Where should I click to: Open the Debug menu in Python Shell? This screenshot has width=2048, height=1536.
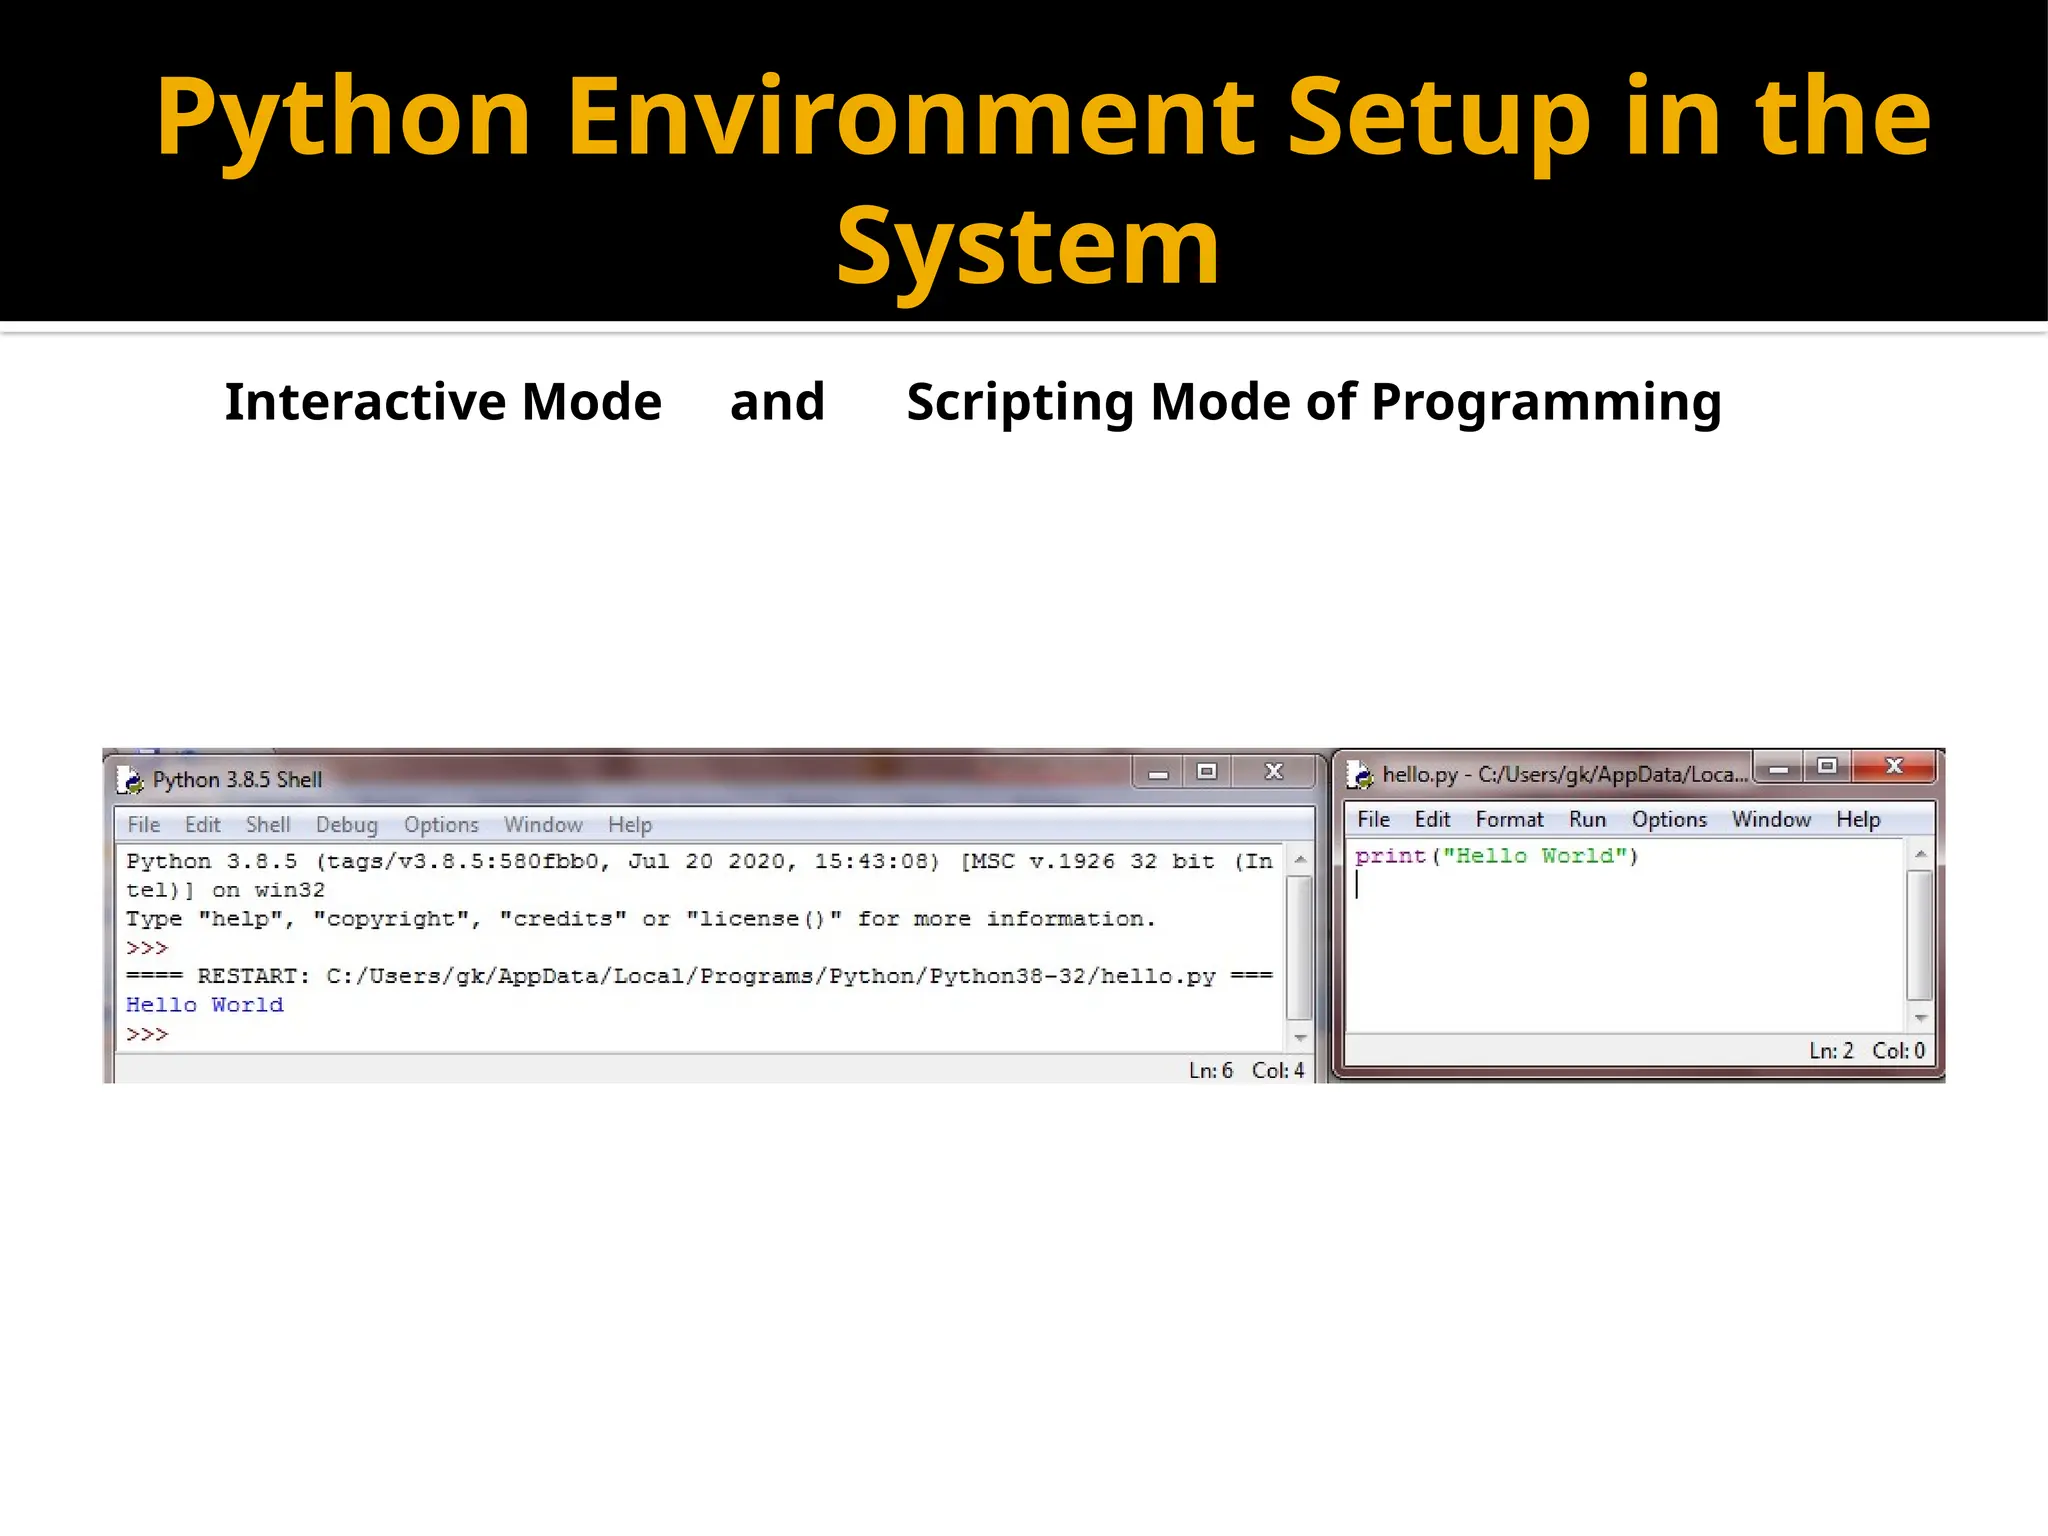coord(347,825)
